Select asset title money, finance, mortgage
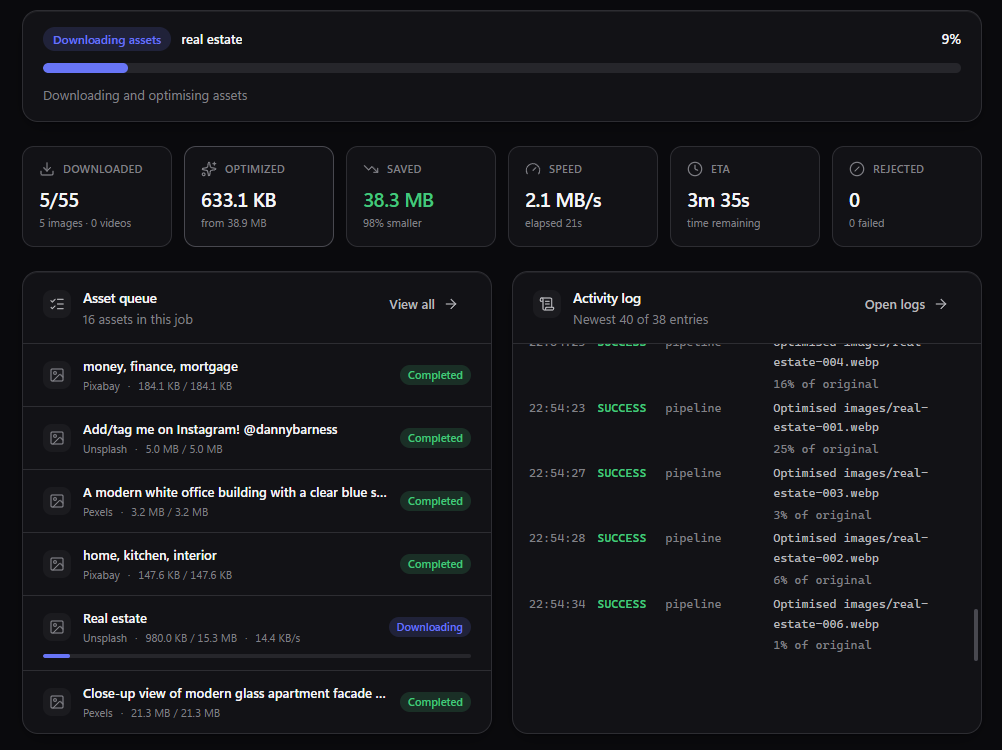The image size is (1002, 750). 160,367
